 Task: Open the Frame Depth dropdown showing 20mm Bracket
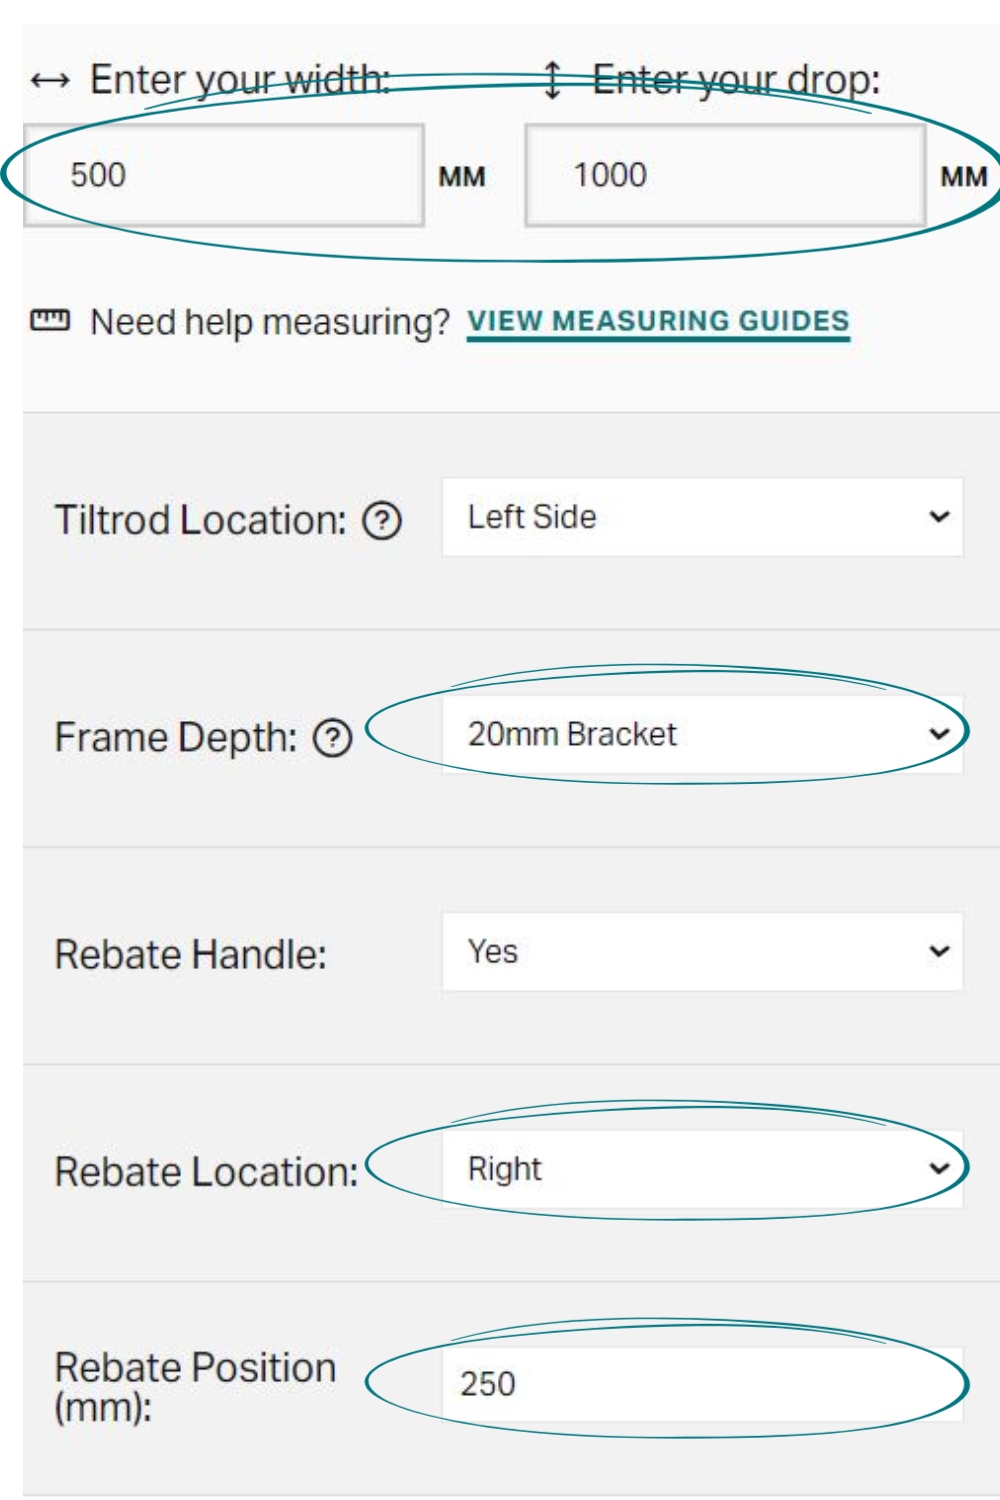(703, 734)
